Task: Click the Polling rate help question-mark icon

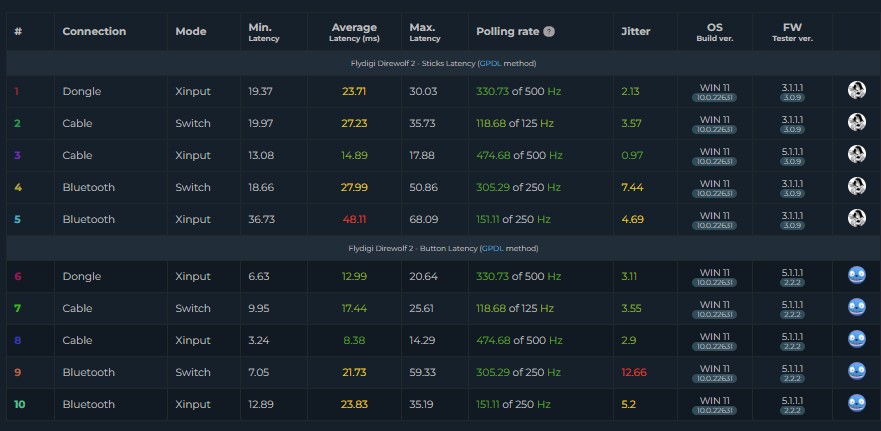Action: point(549,31)
